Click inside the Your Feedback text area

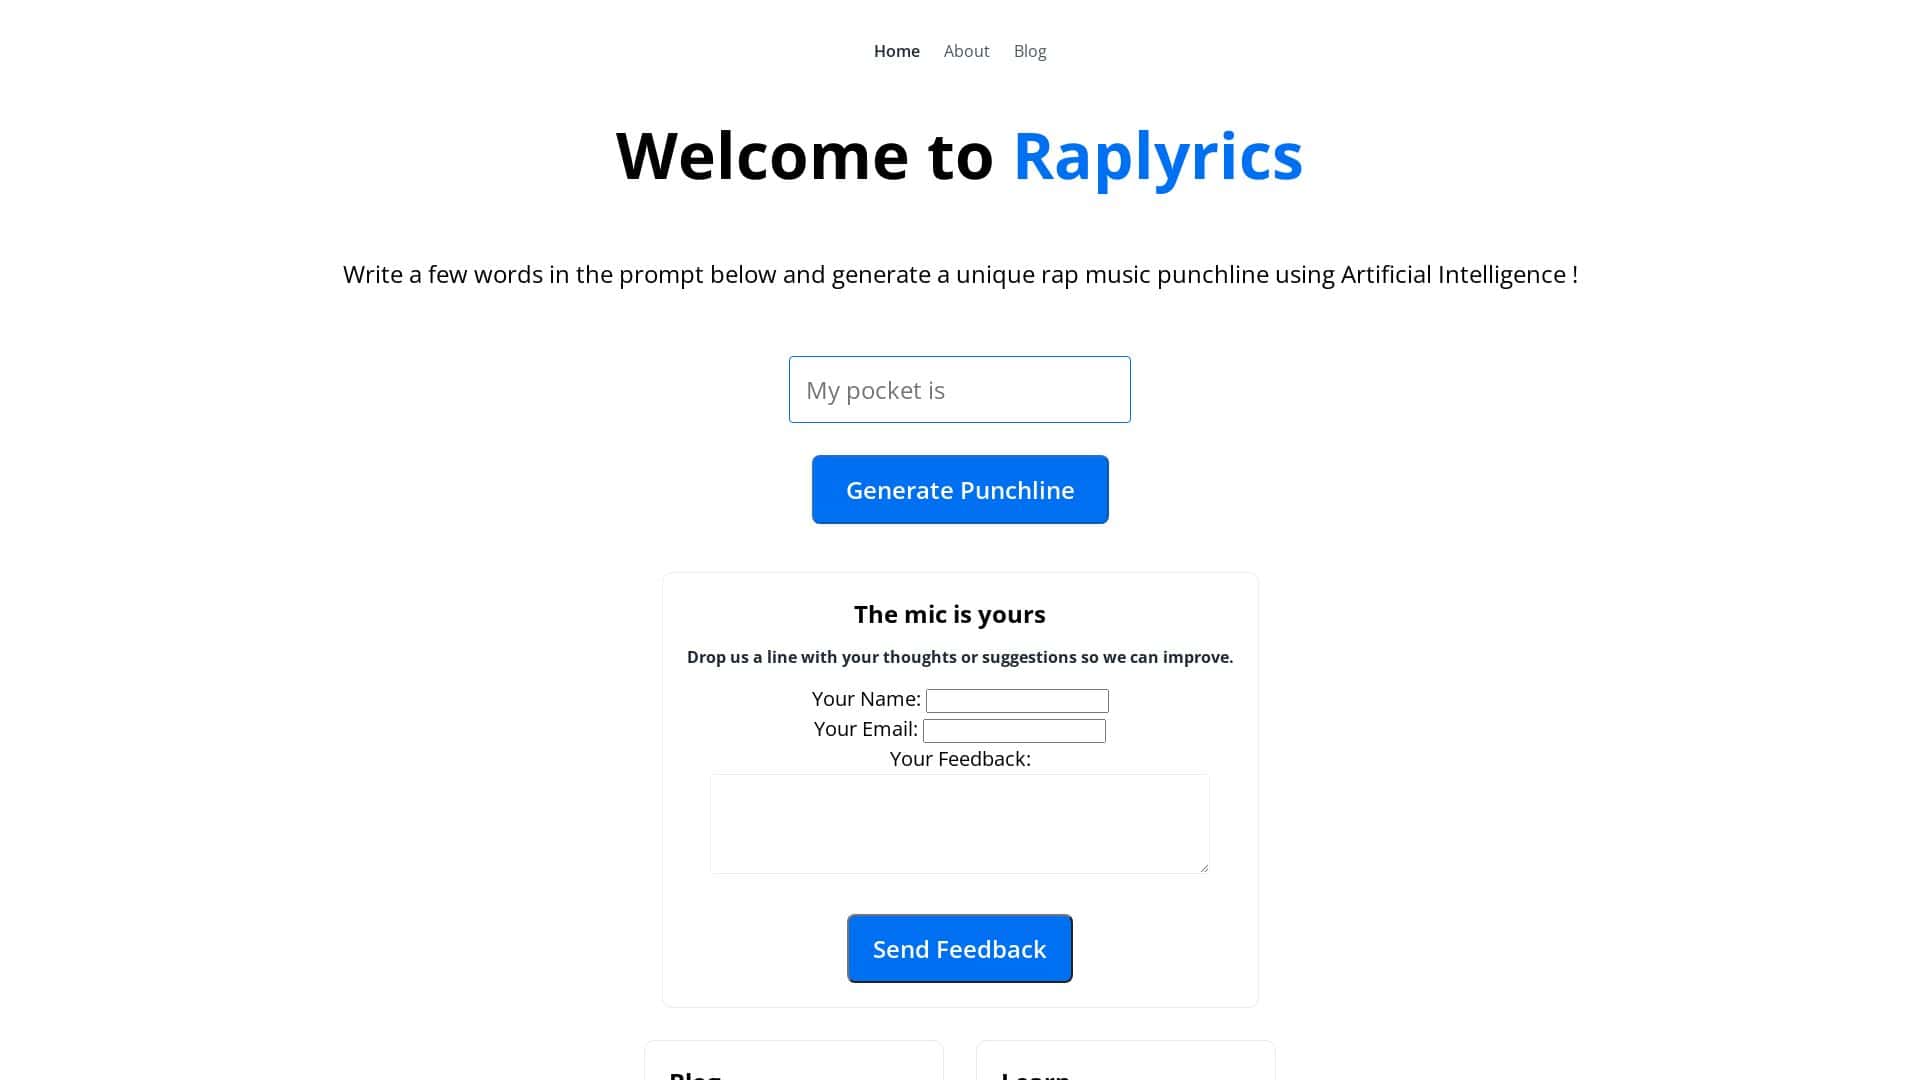click(959, 822)
